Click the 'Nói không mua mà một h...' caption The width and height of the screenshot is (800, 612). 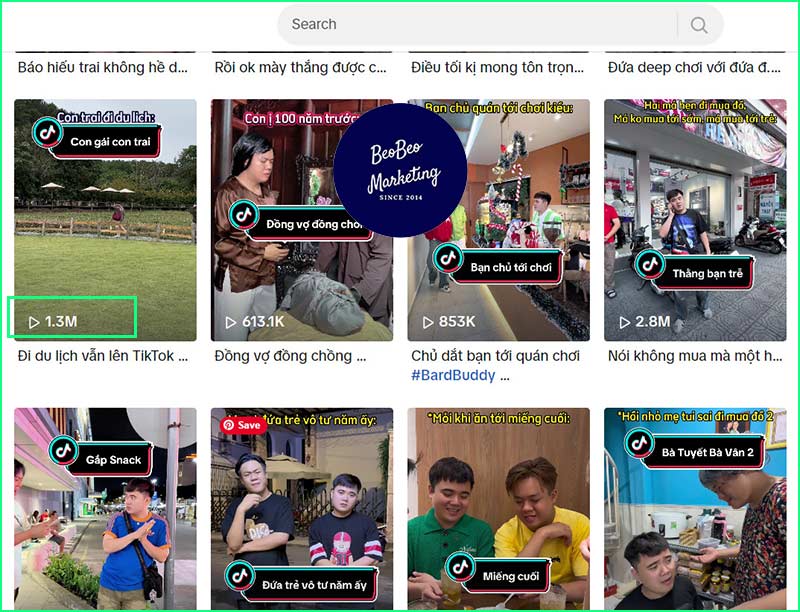pyautogui.click(x=694, y=356)
